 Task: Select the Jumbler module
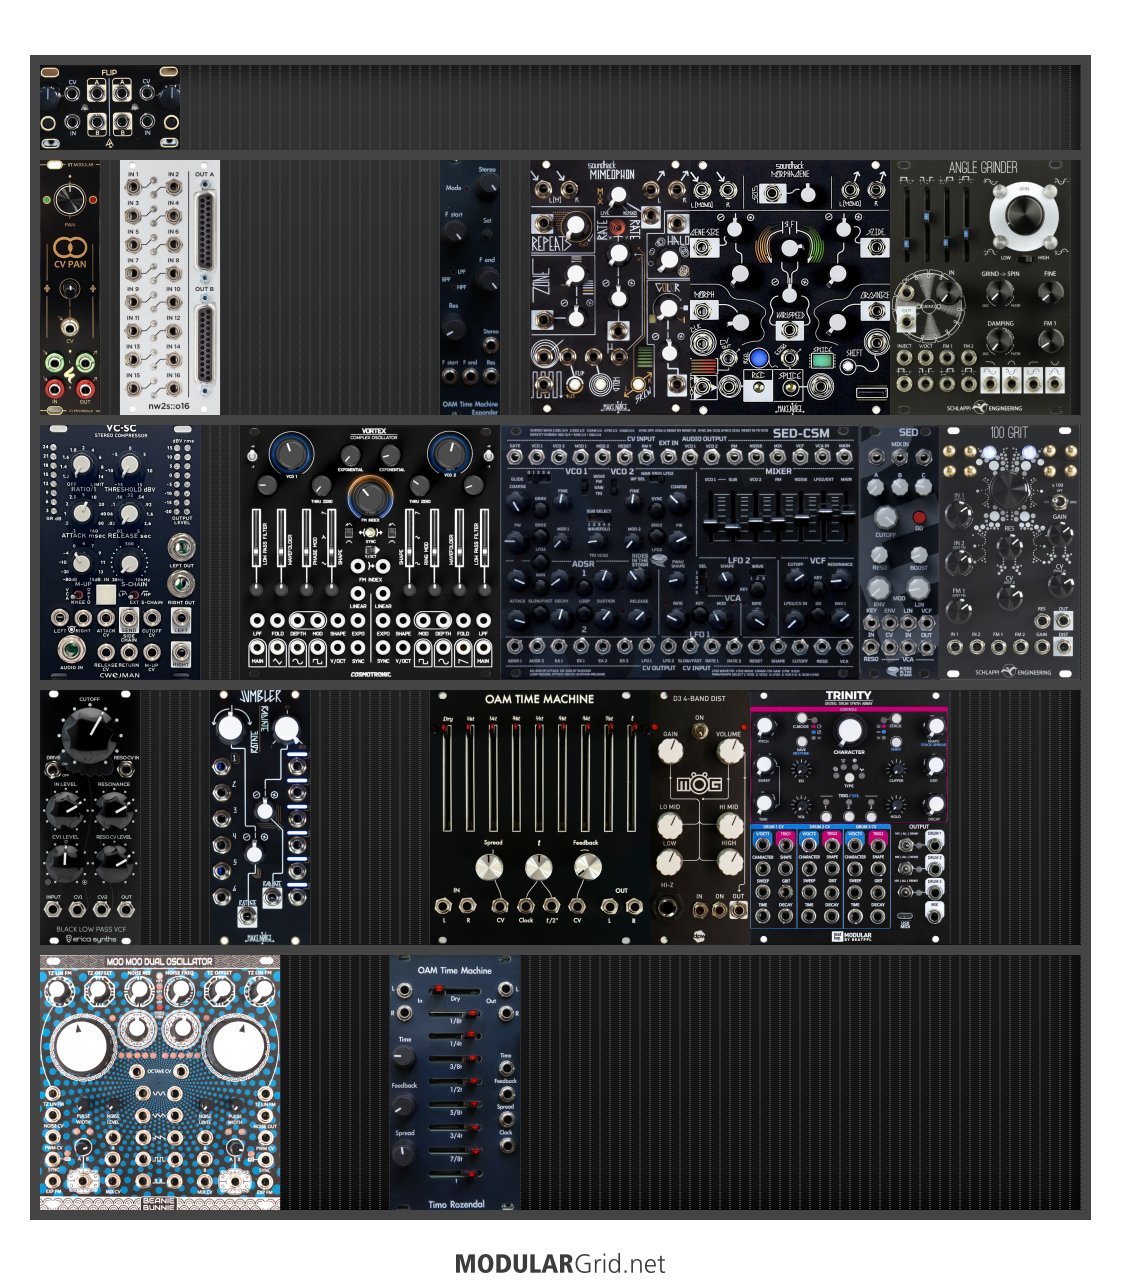tap(260, 817)
